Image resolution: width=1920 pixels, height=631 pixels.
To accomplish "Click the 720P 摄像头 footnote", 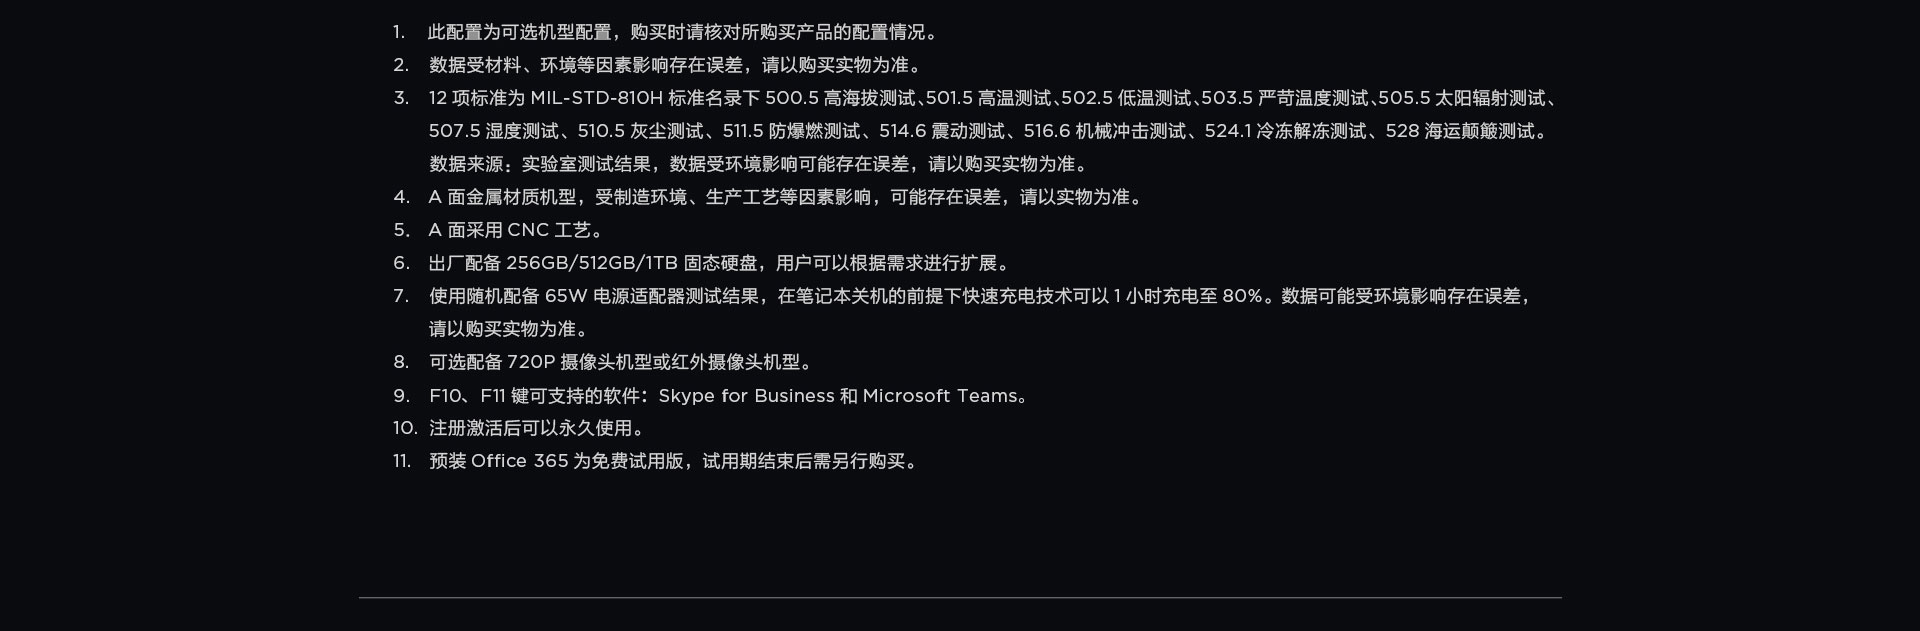I will (x=622, y=362).
